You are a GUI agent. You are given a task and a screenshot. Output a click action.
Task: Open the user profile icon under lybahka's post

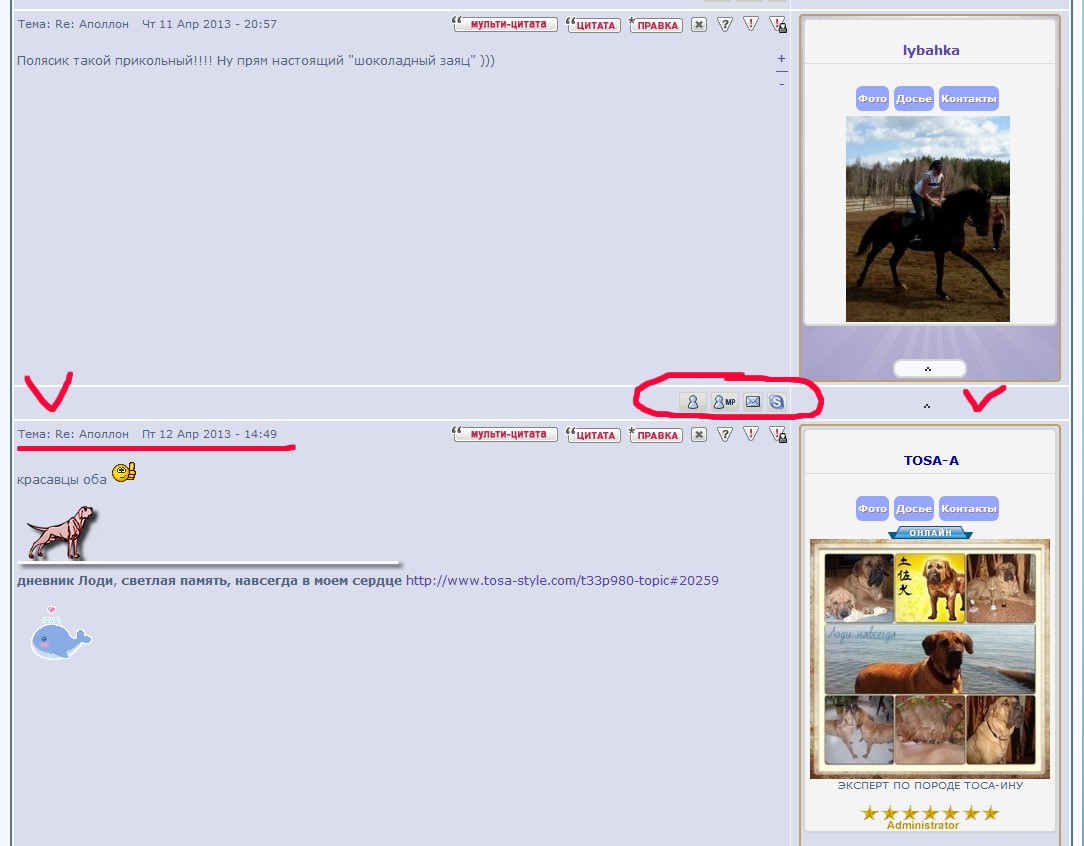click(x=692, y=402)
